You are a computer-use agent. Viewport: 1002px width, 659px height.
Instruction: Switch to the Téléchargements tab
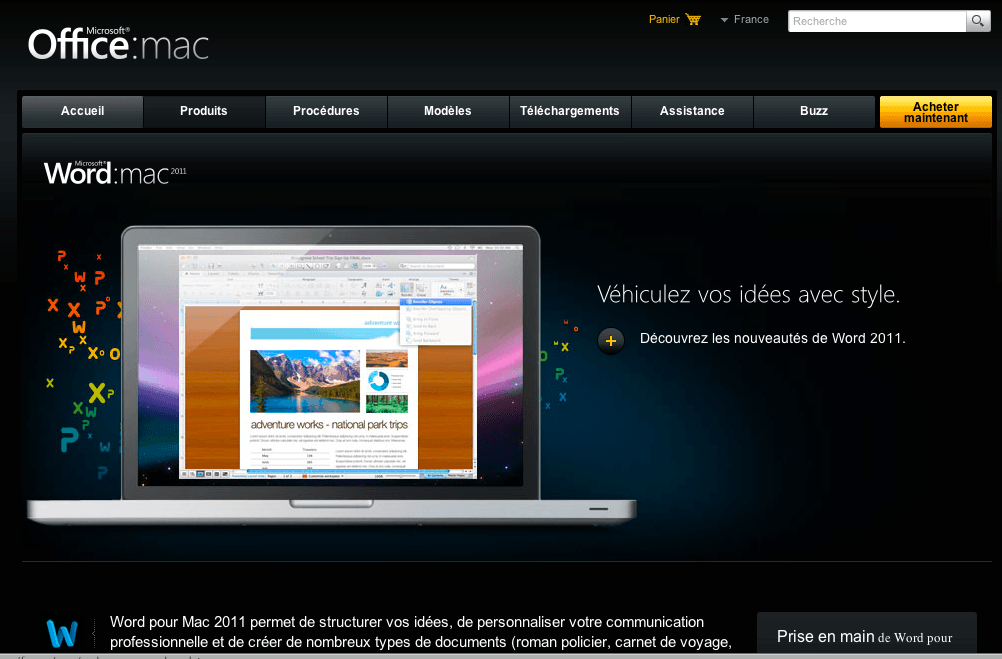(x=570, y=111)
